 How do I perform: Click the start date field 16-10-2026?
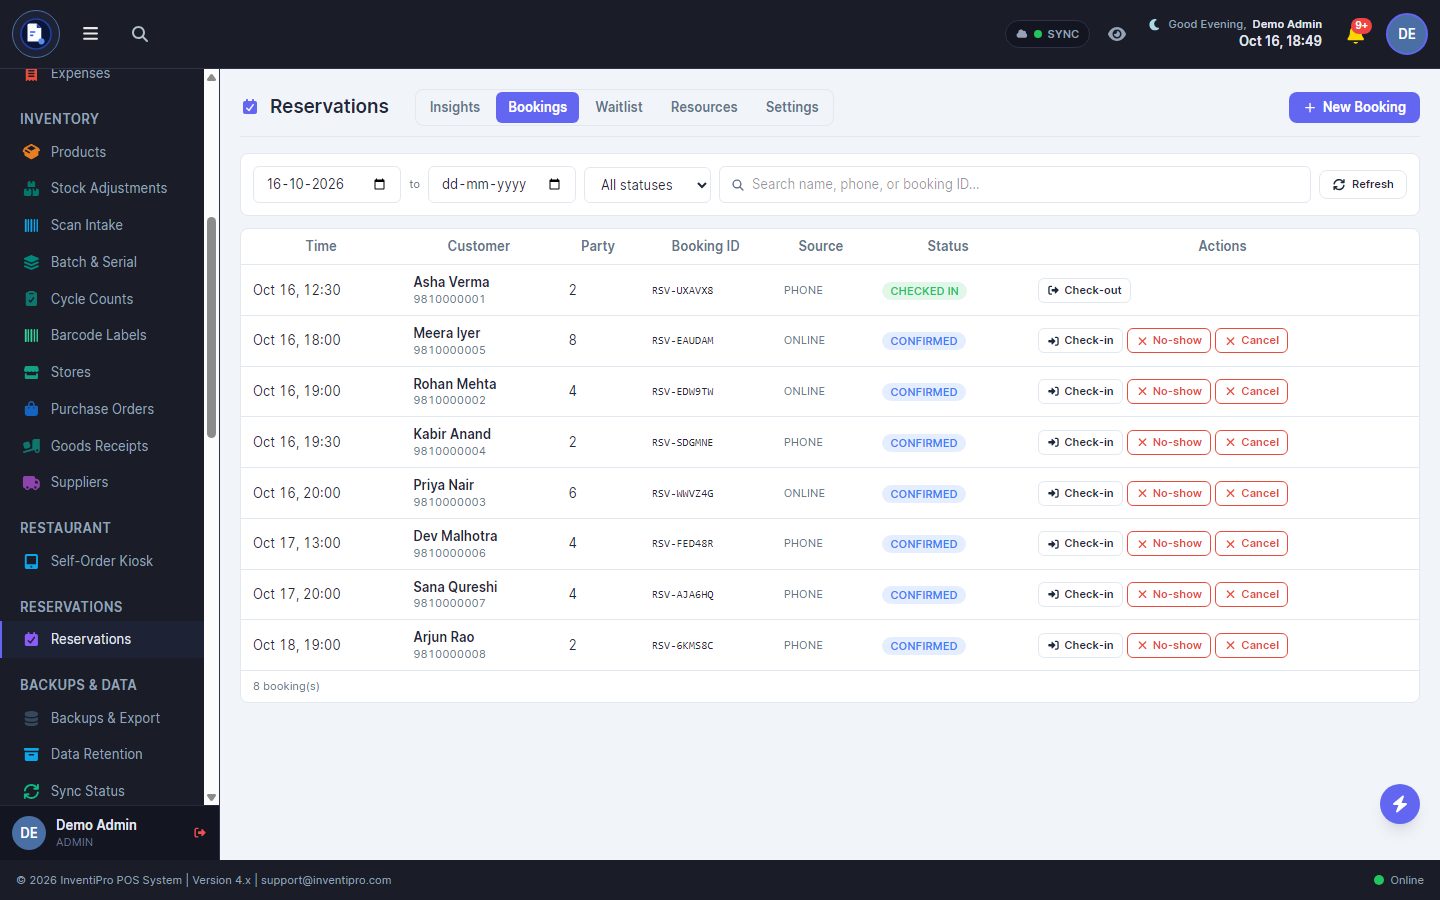pos(327,184)
